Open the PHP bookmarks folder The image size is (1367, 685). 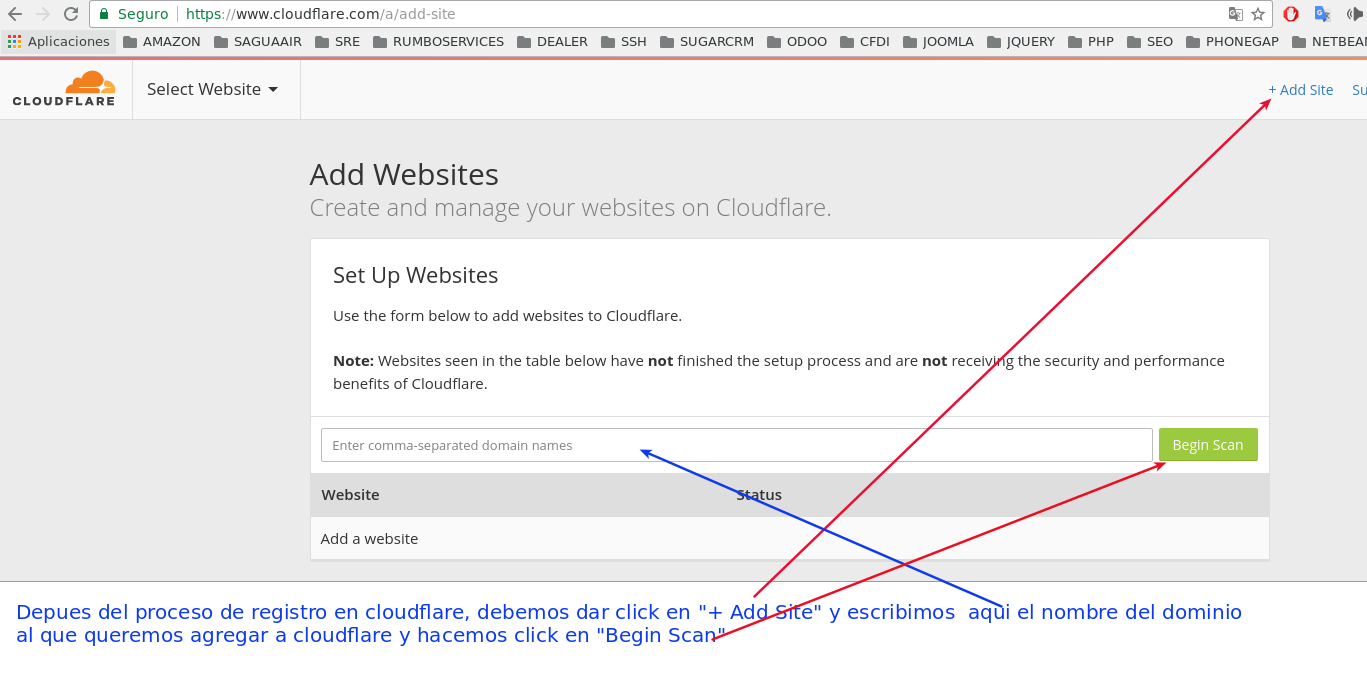pyautogui.click(x=1091, y=42)
